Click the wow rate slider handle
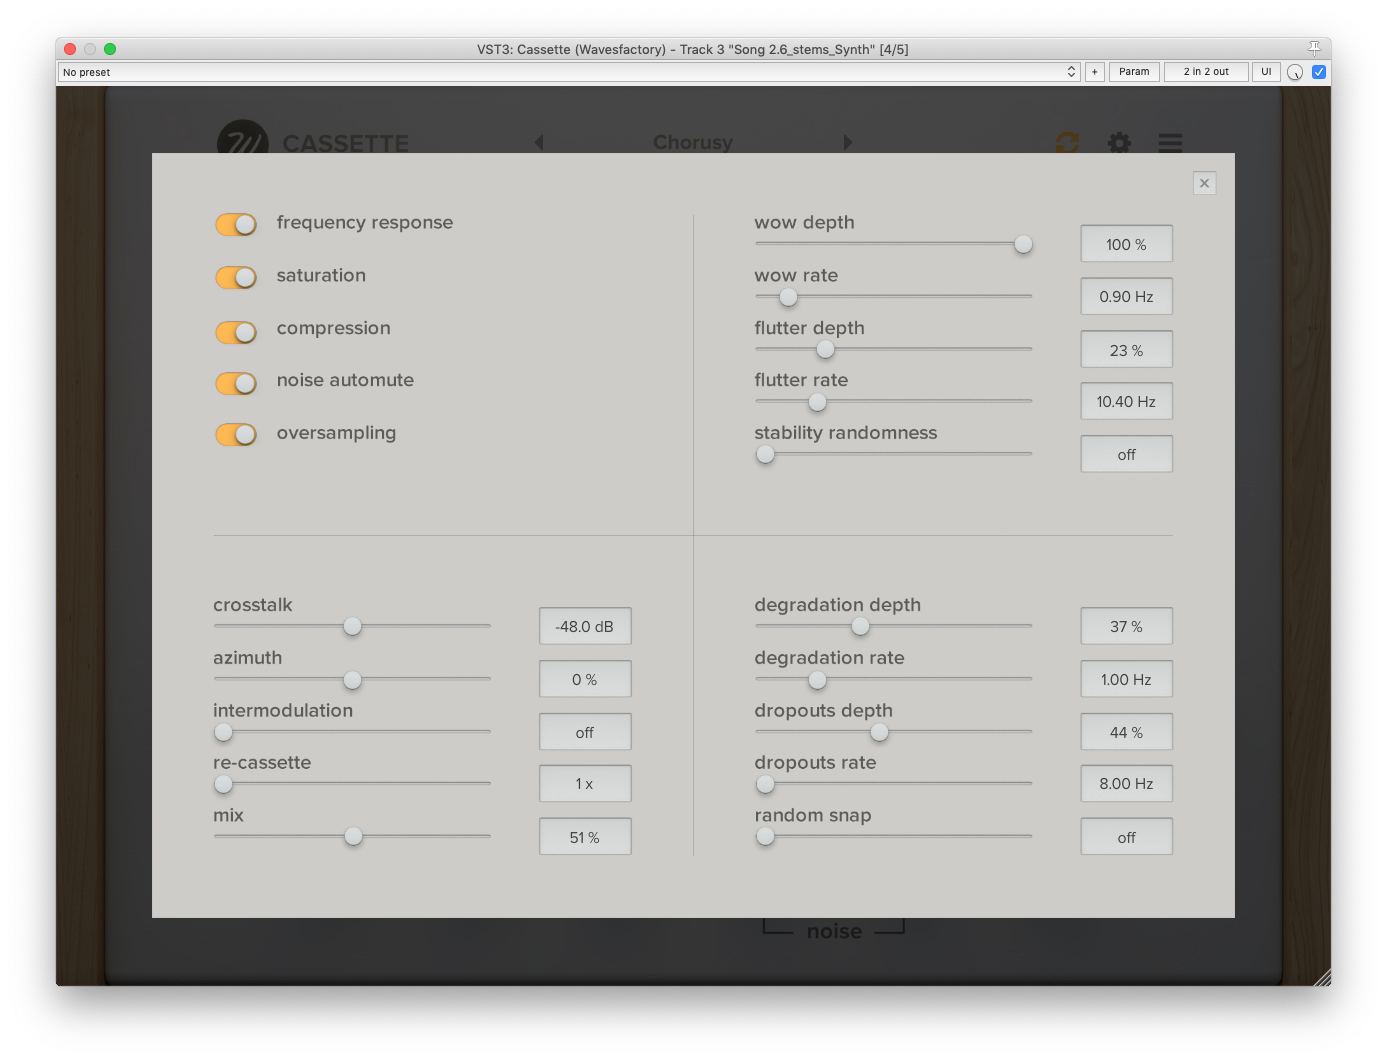The width and height of the screenshot is (1387, 1060). tap(788, 297)
